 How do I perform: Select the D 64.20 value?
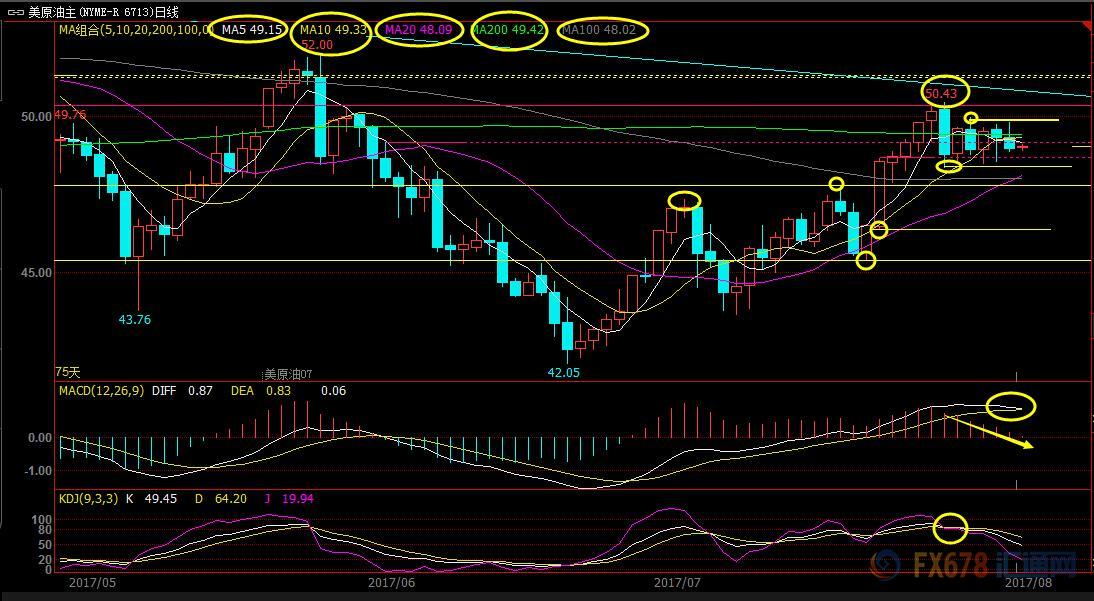(x=220, y=498)
